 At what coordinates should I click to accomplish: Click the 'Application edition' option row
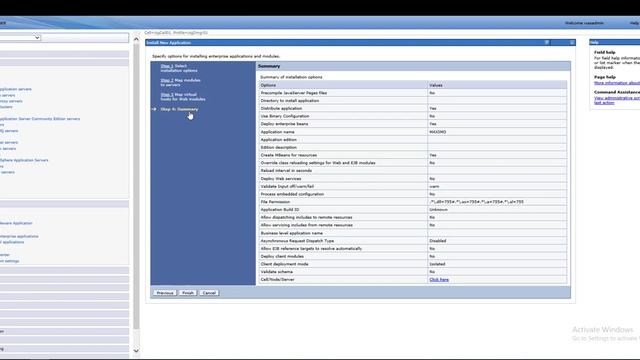tap(413, 140)
